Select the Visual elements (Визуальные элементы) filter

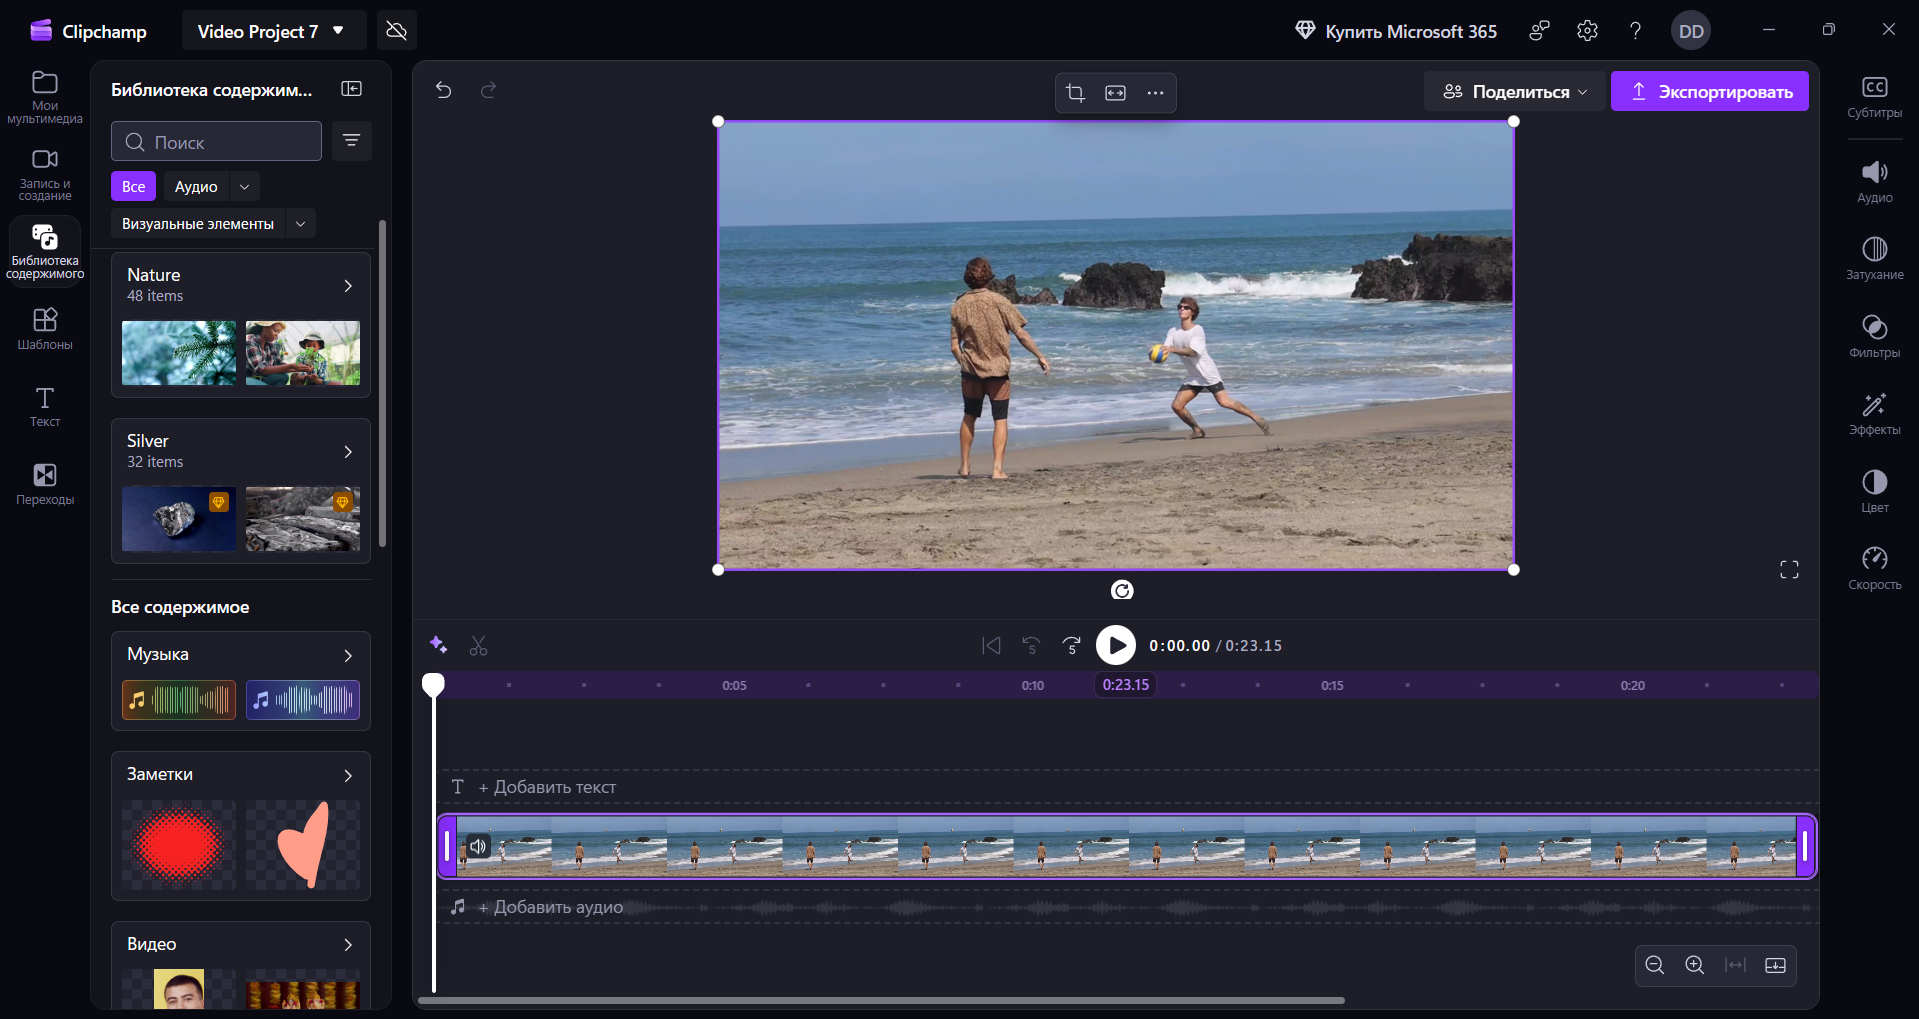pos(198,224)
